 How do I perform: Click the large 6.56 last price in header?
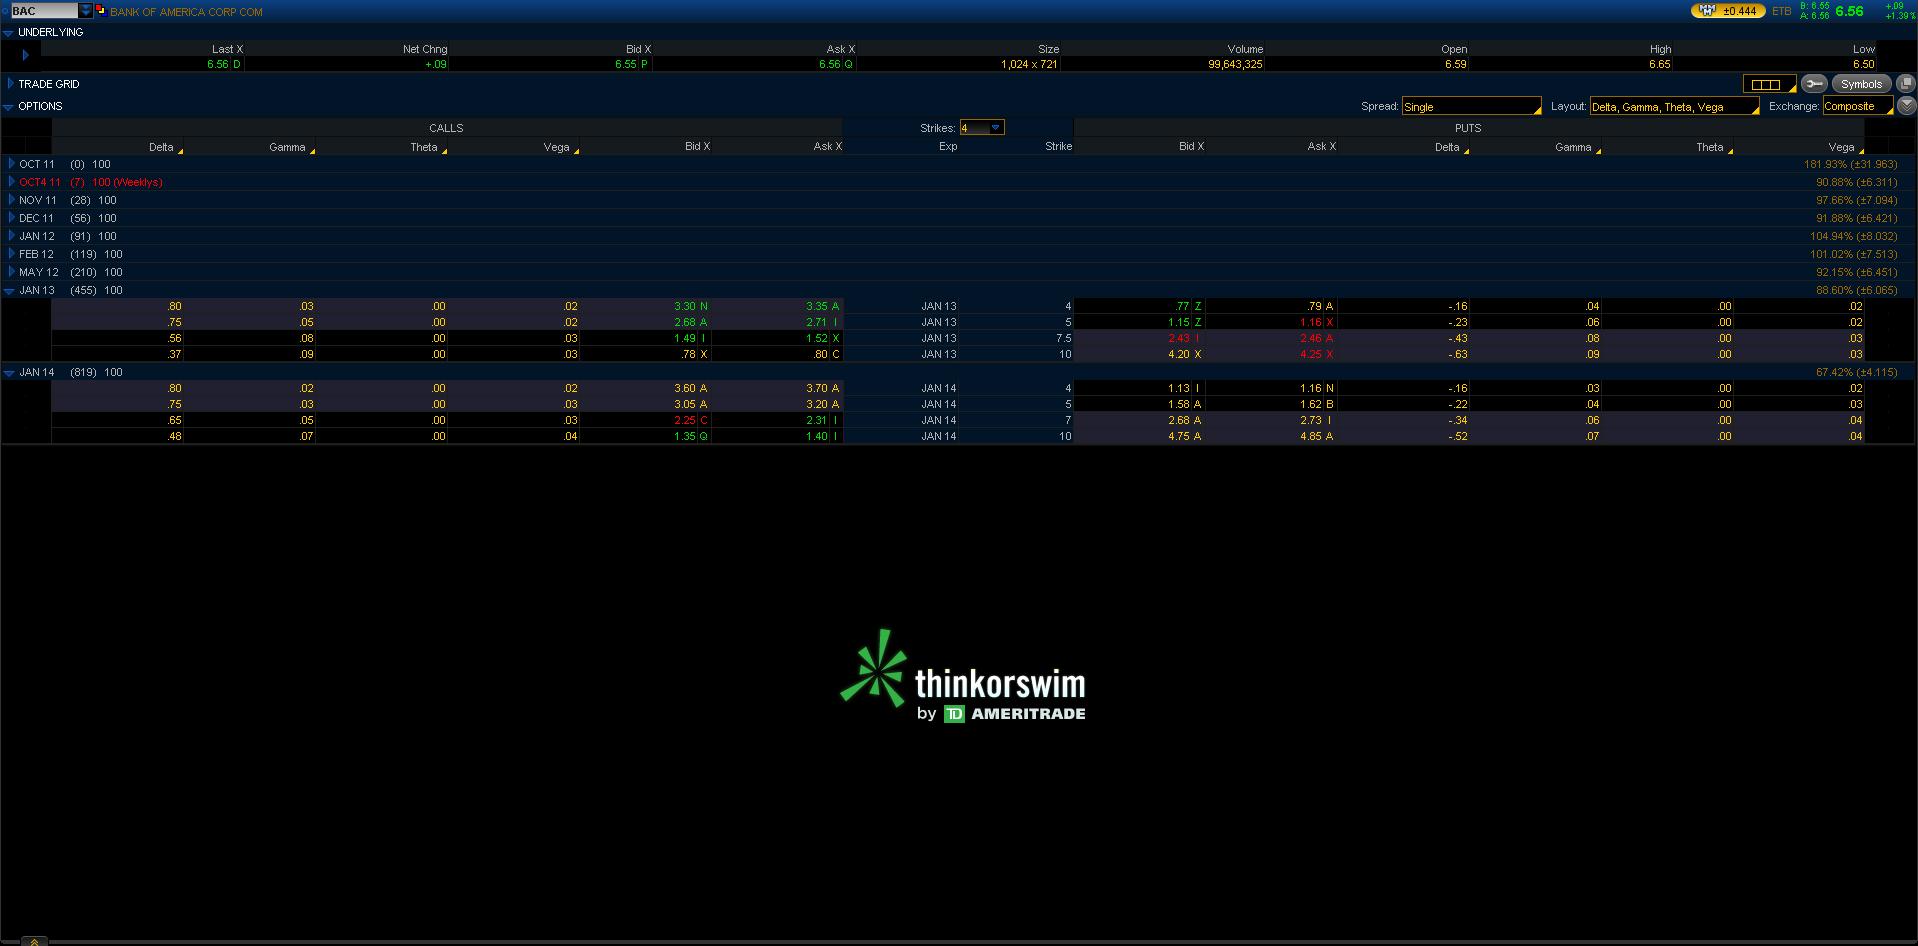coord(1849,11)
